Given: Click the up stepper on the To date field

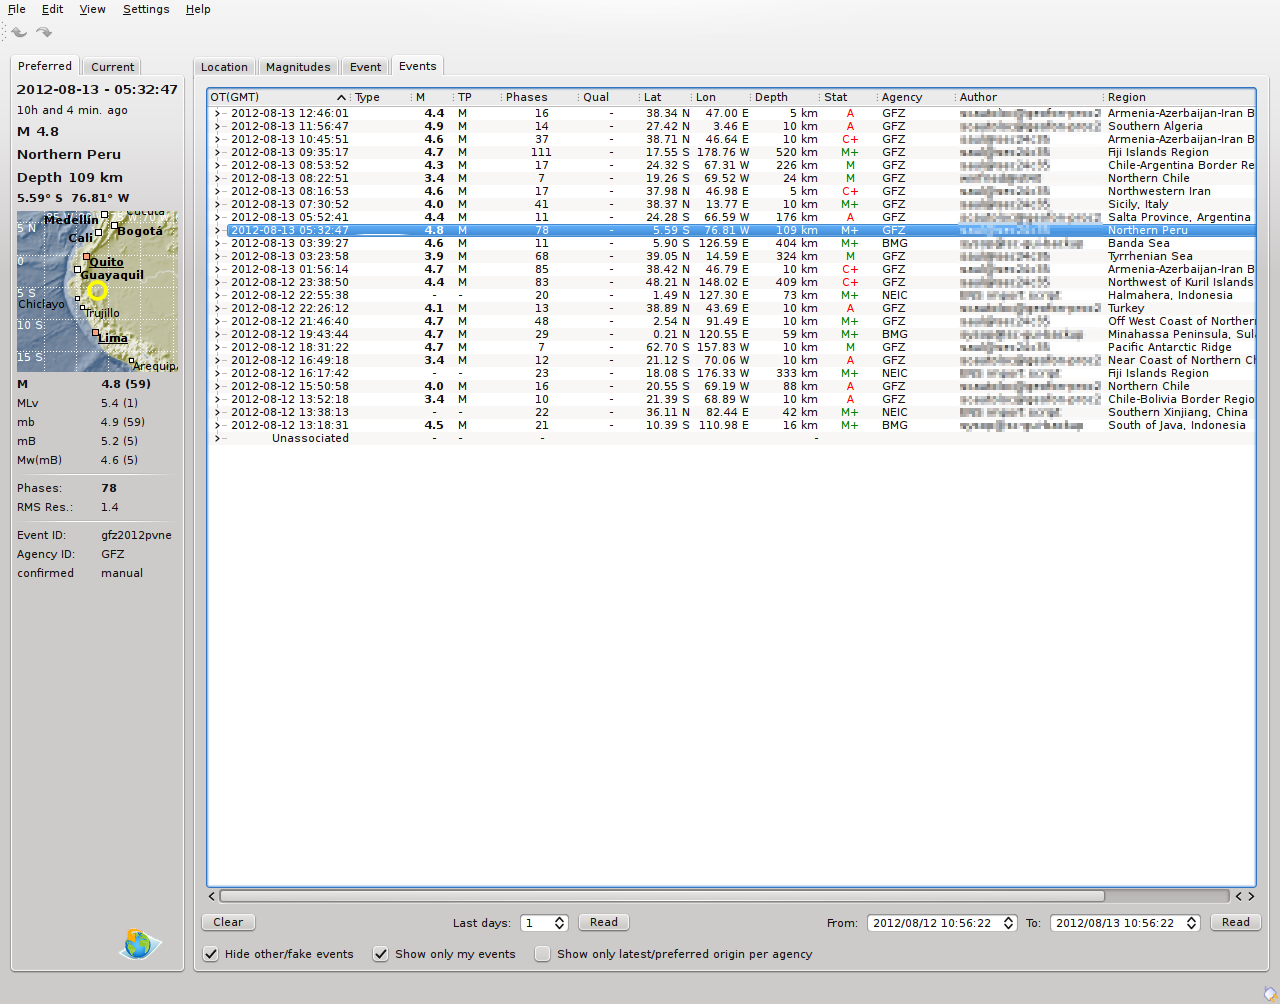Looking at the screenshot, I should click(1193, 918).
